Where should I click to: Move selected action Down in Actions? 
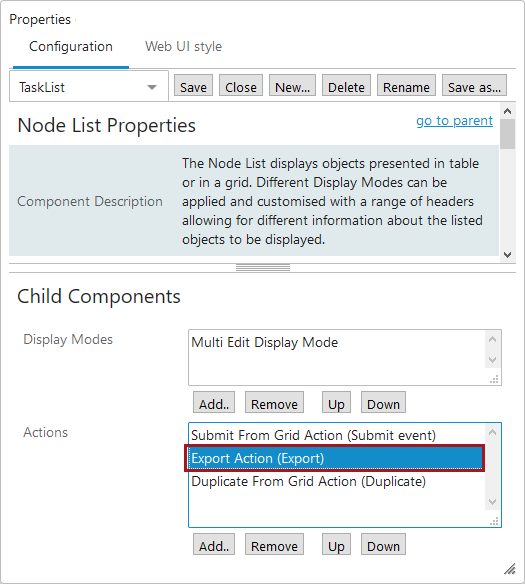(383, 545)
